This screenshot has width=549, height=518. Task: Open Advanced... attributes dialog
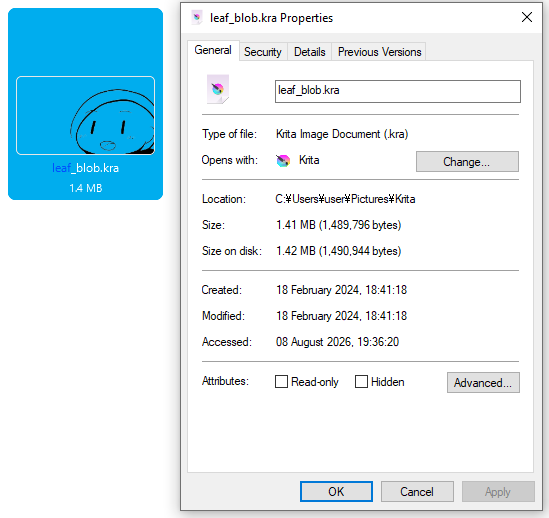pyautogui.click(x=483, y=382)
